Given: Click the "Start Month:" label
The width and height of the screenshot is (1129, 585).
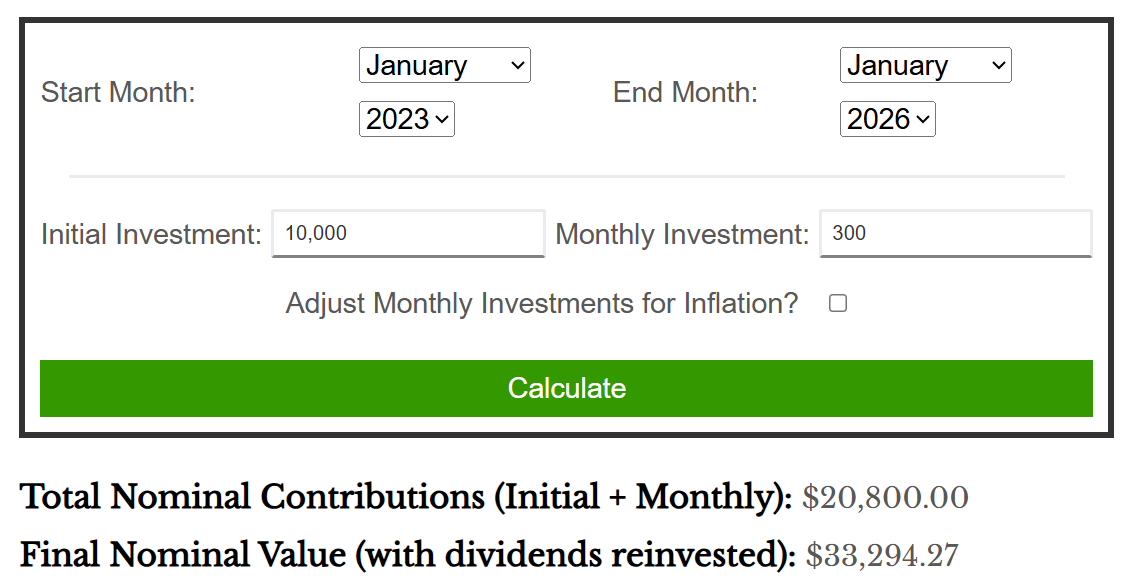Looking at the screenshot, I should [x=118, y=93].
